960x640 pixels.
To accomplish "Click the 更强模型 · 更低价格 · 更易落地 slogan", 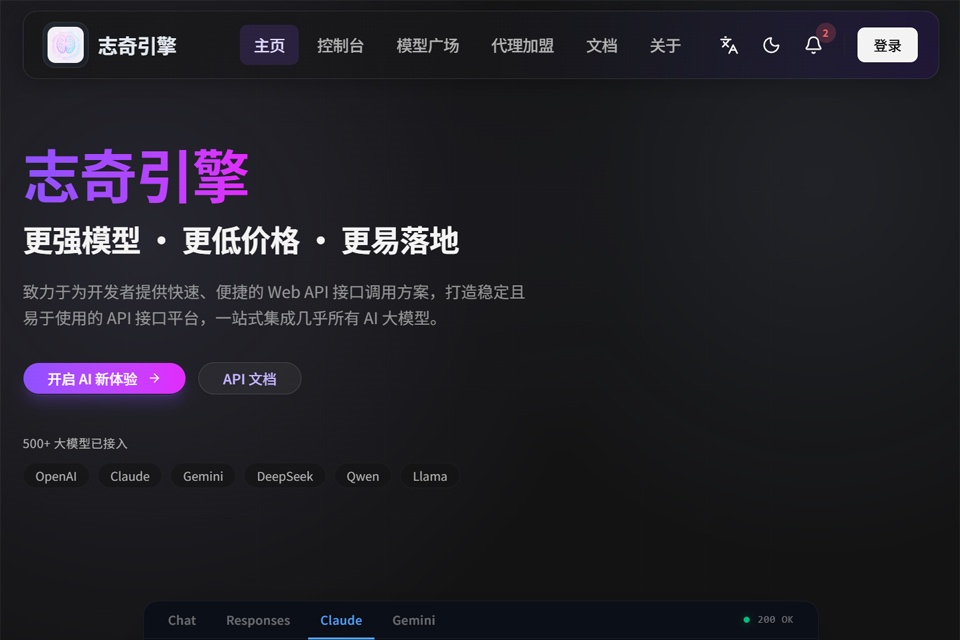I will coord(241,240).
